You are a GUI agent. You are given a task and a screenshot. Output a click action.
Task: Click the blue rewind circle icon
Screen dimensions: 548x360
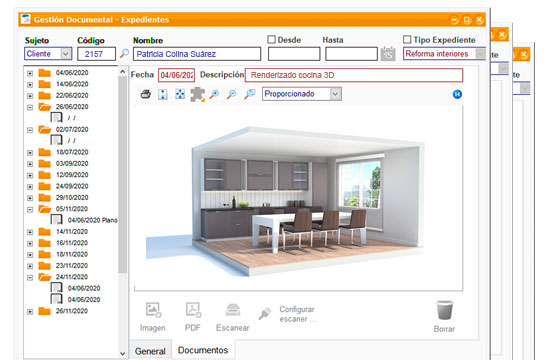(457, 94)
